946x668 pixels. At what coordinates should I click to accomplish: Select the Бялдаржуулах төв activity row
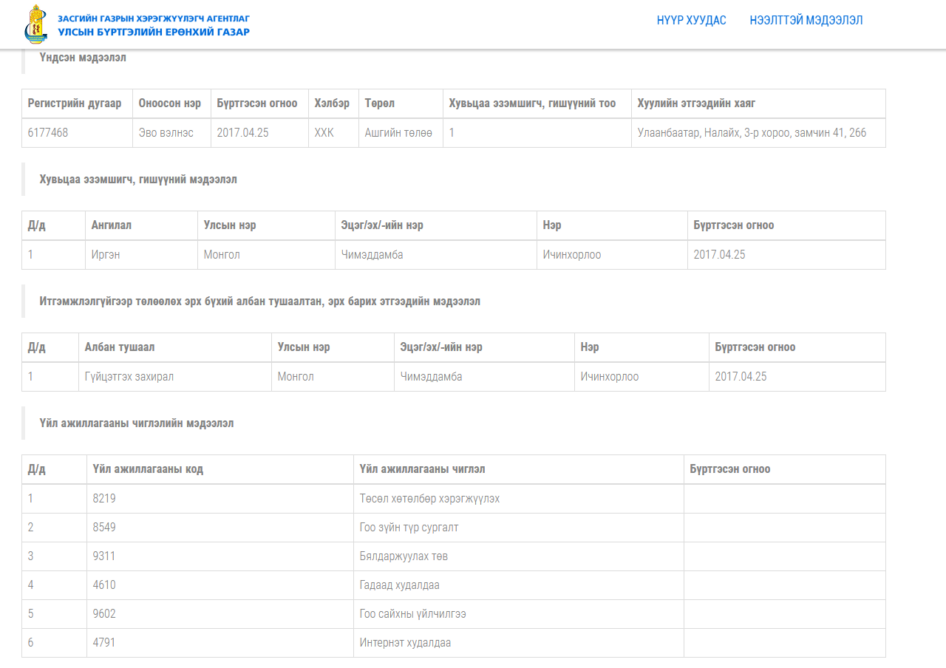pyautogui.click(x=454, y=556)
